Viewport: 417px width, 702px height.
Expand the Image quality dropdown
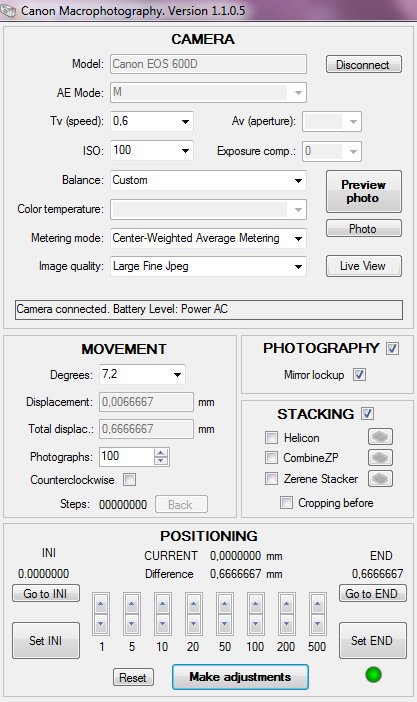(x=208, y=266)
